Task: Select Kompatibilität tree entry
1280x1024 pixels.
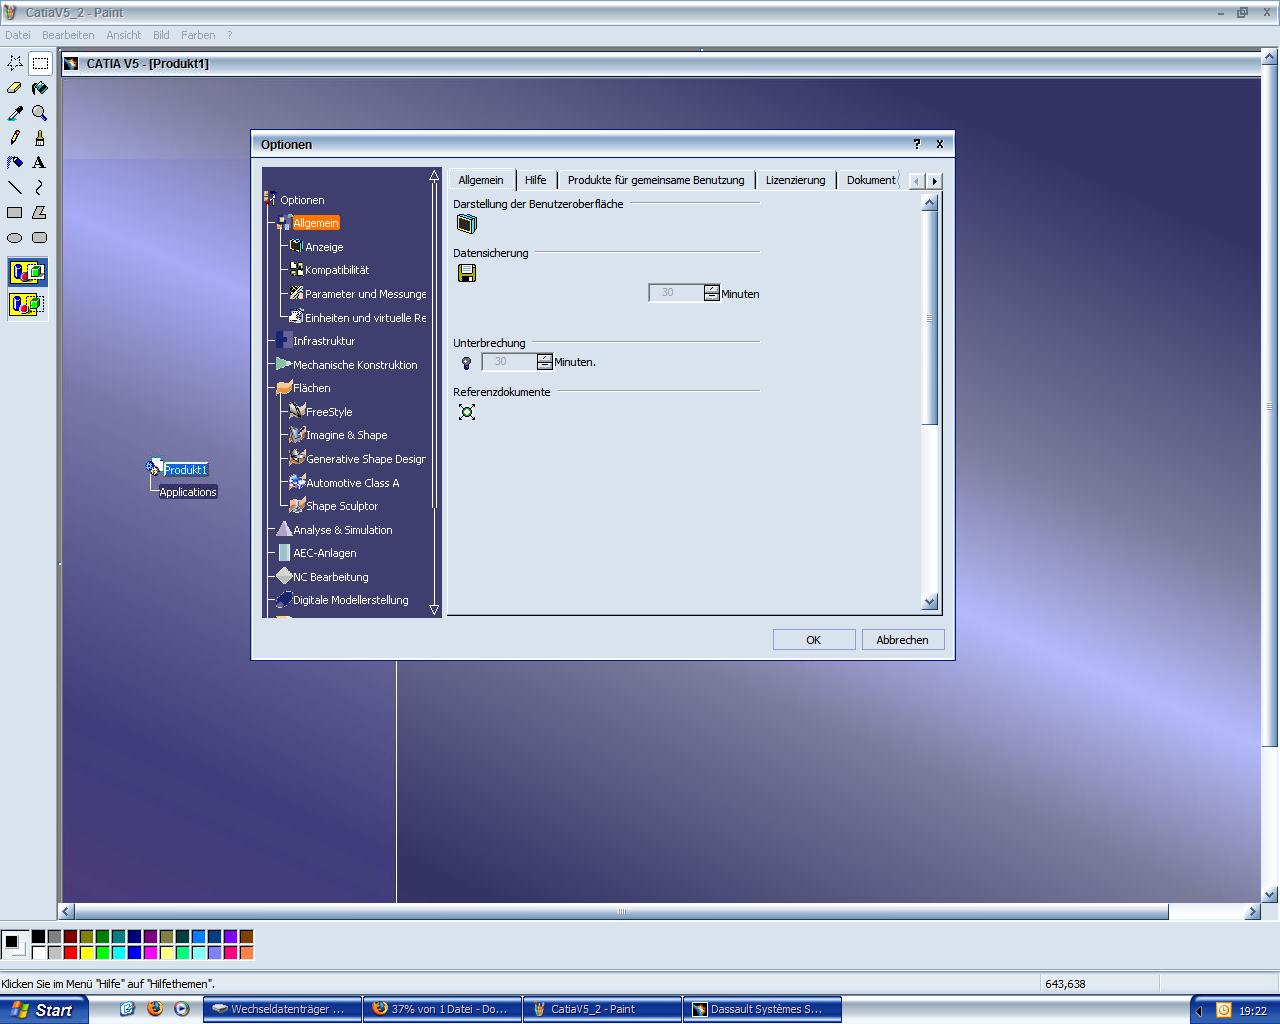Action: [337, 270]
